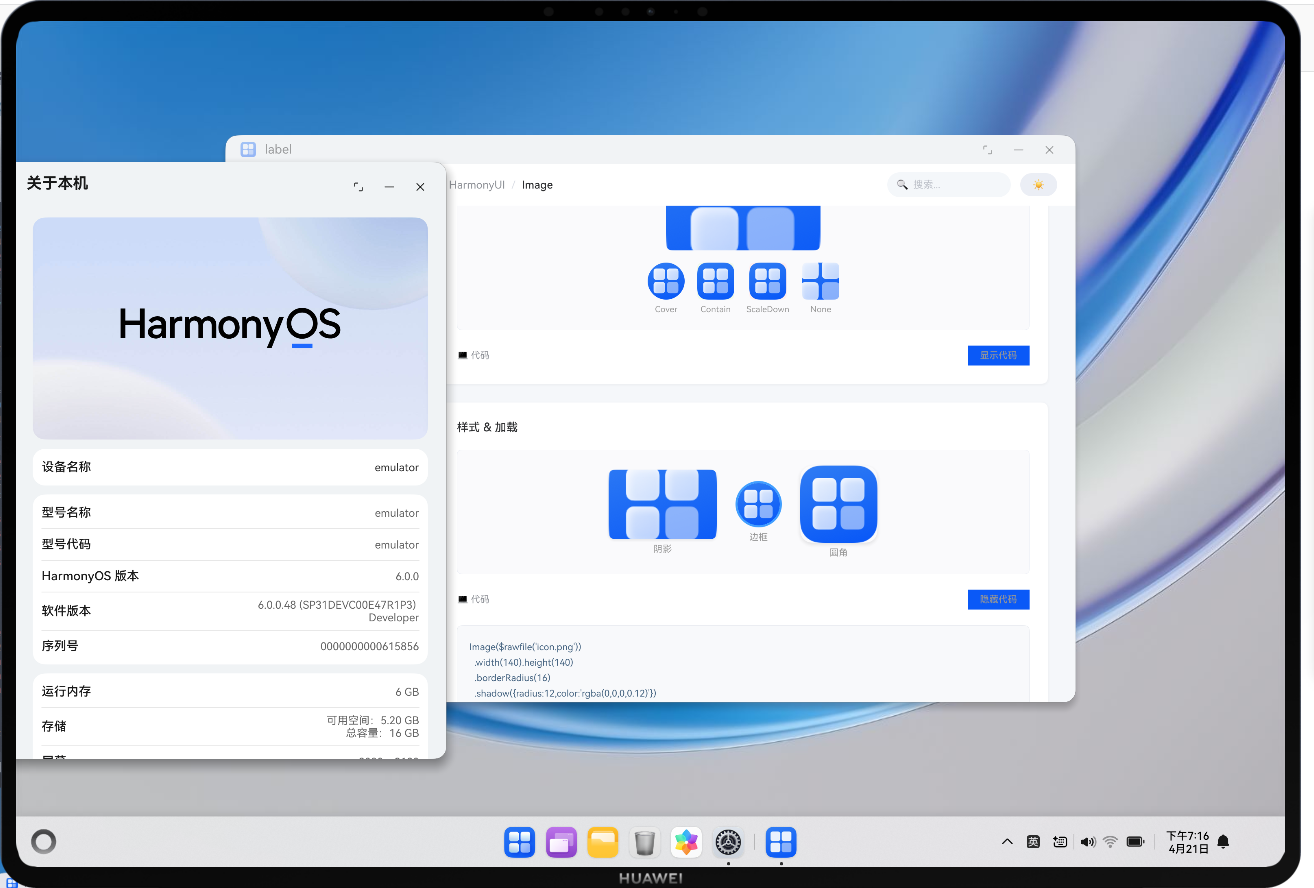Open the keyboard input method tray icon

coord(1060,842)
